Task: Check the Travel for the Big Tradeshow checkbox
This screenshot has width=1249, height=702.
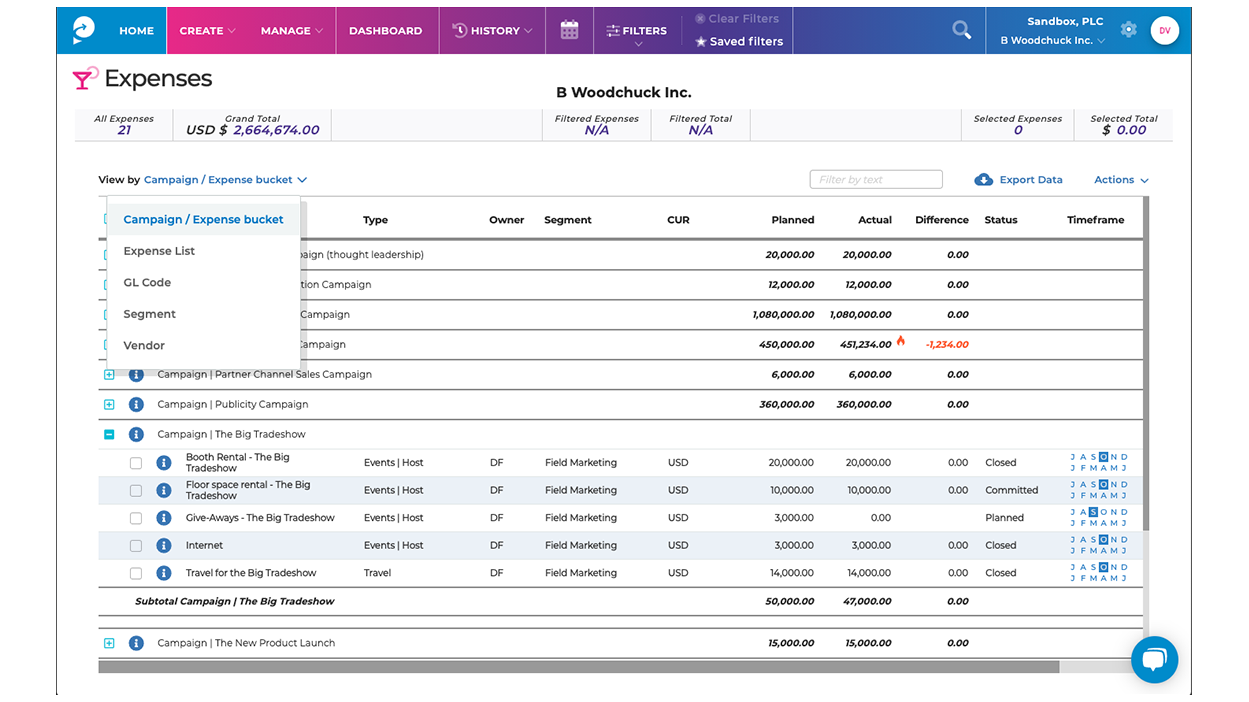Action: 136,573
